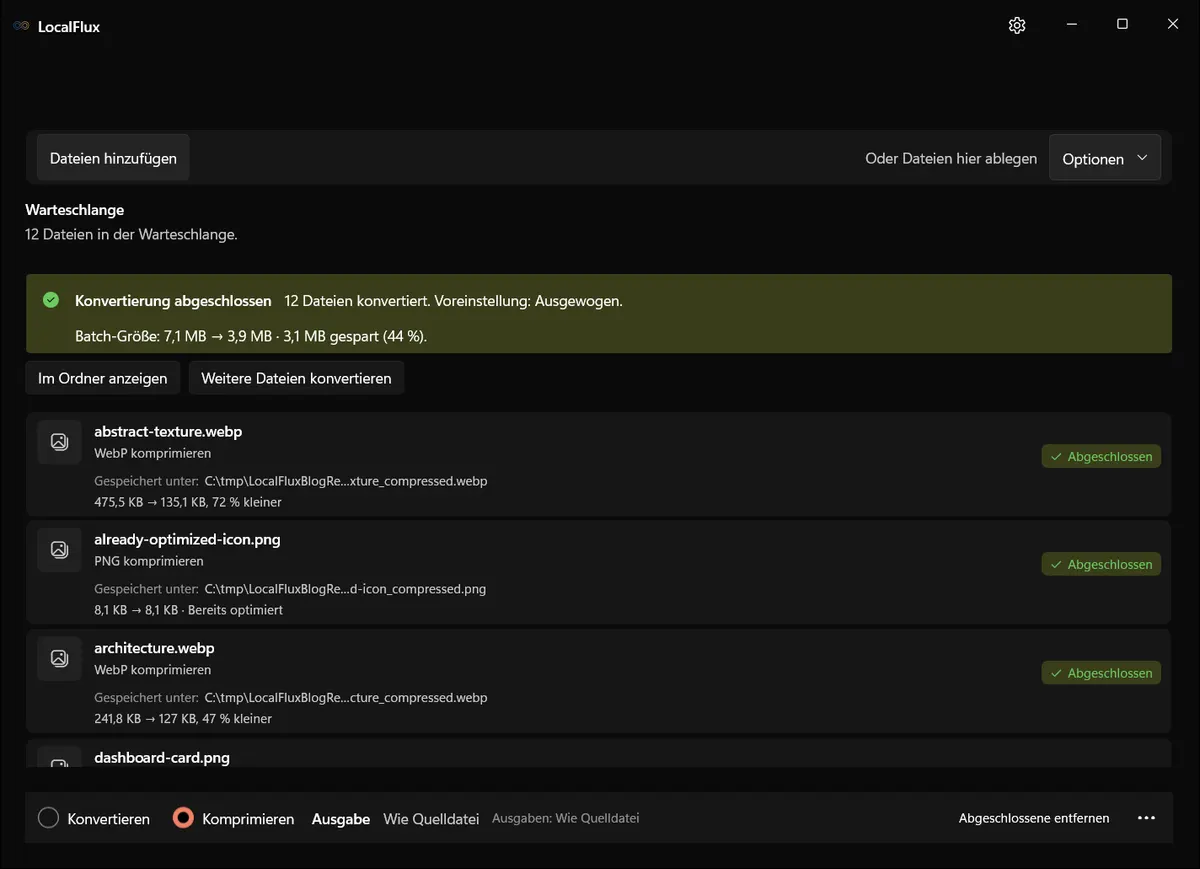The image size is (1200, 869).
Task: Click Im Ordner anzeigen
Action: [103, 378]
